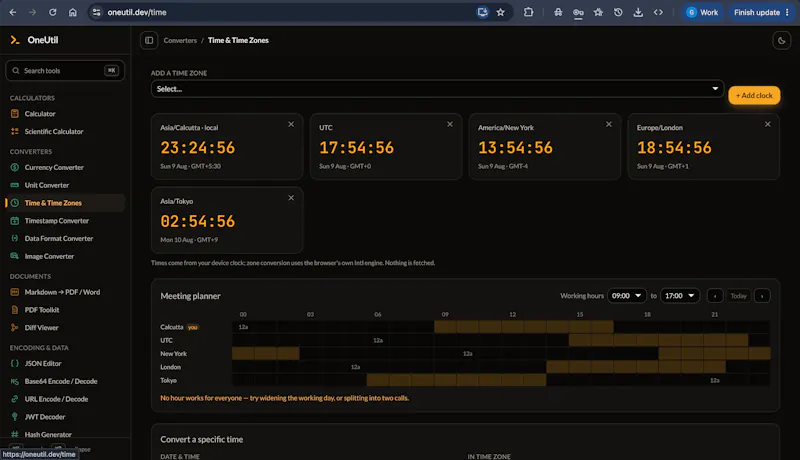
Task: Switch theme with the moon icon
Action: [781, 40]
